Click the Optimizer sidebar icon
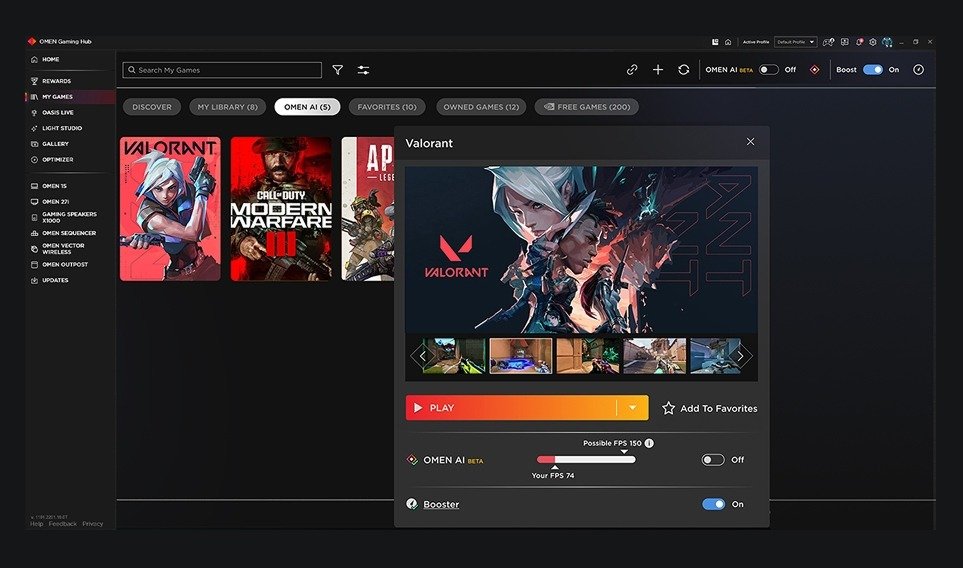Image resolution: width=963 pixels, height=568 pixels. (x=34, y=160)
